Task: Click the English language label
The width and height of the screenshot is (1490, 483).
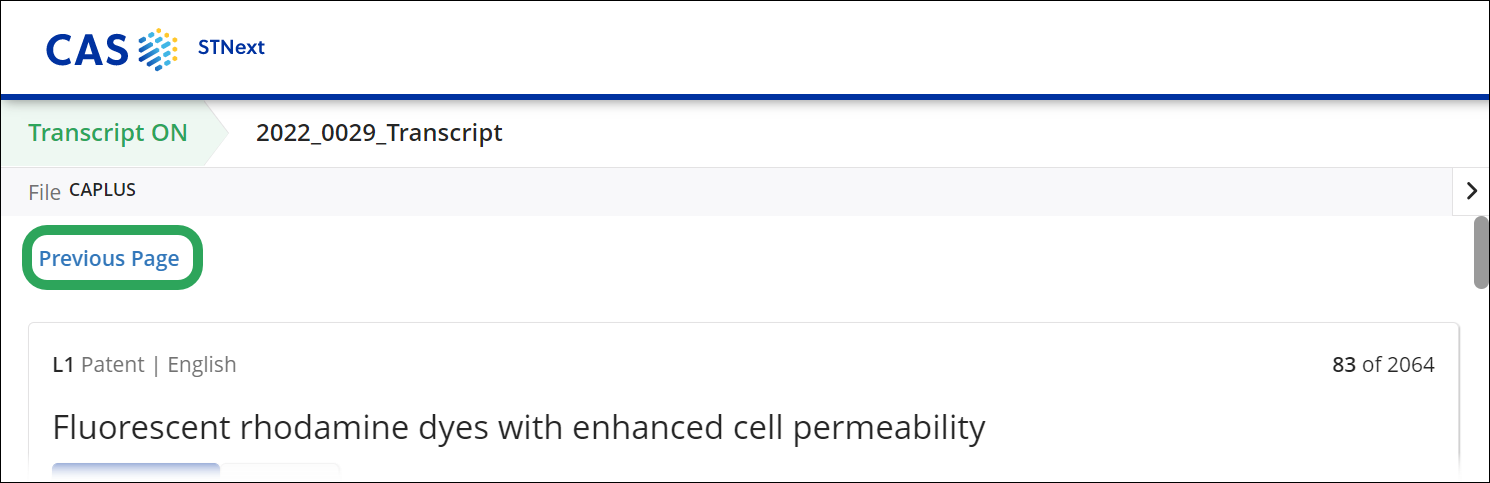Action: pyautogui.click(x=202, y=365)
